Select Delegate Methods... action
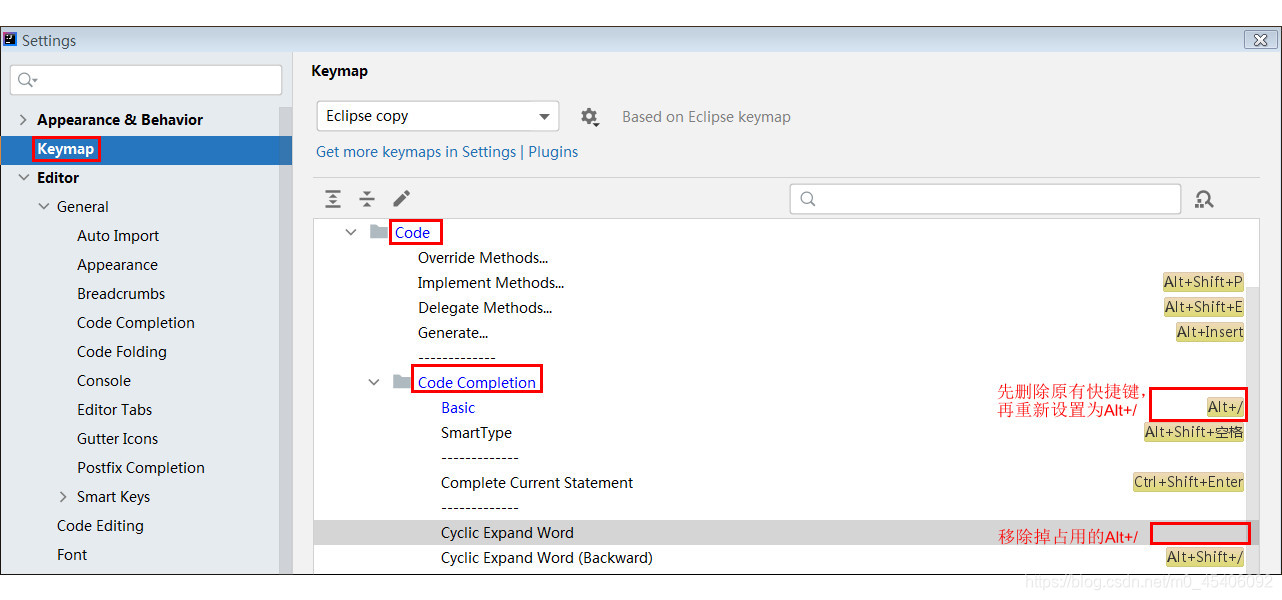This screenshot has width=1282, height=600. [485, 308]
